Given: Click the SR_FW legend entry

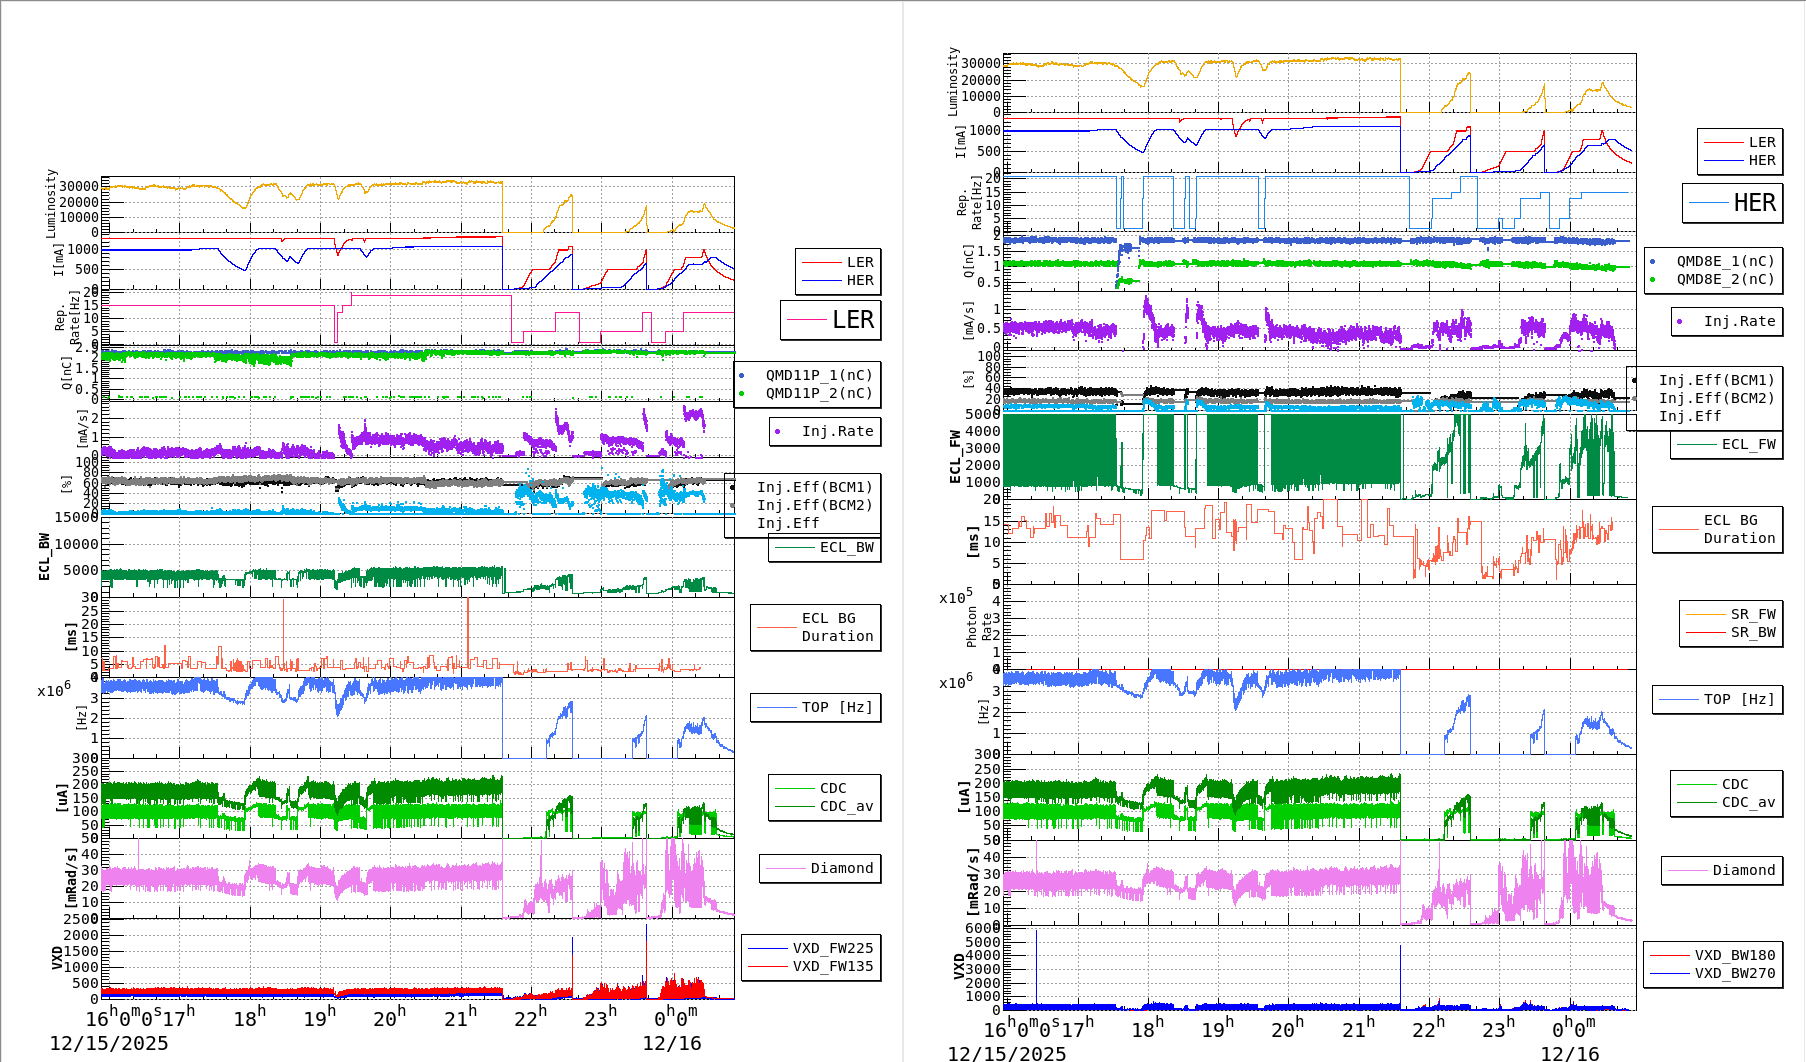Looking at the screenshot, I should click(x=1753, y=614).
